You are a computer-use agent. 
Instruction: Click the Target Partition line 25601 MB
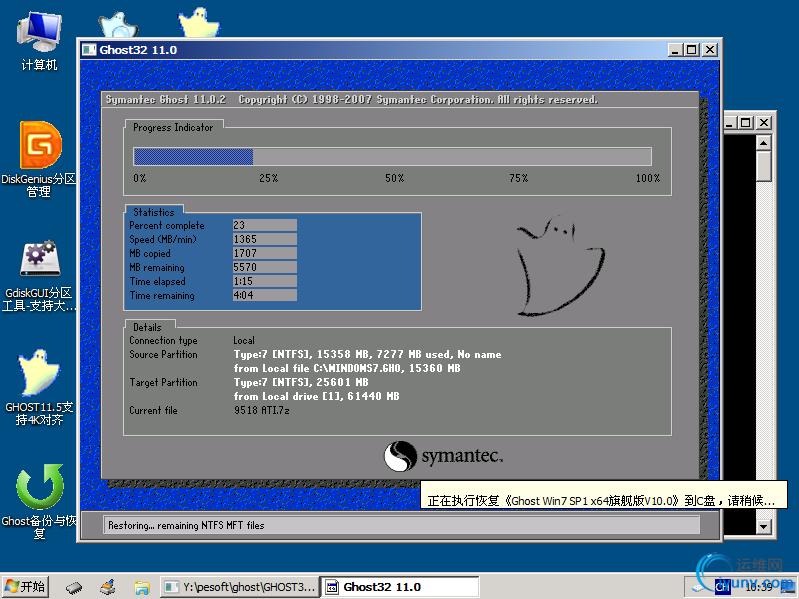click(301, 382)
